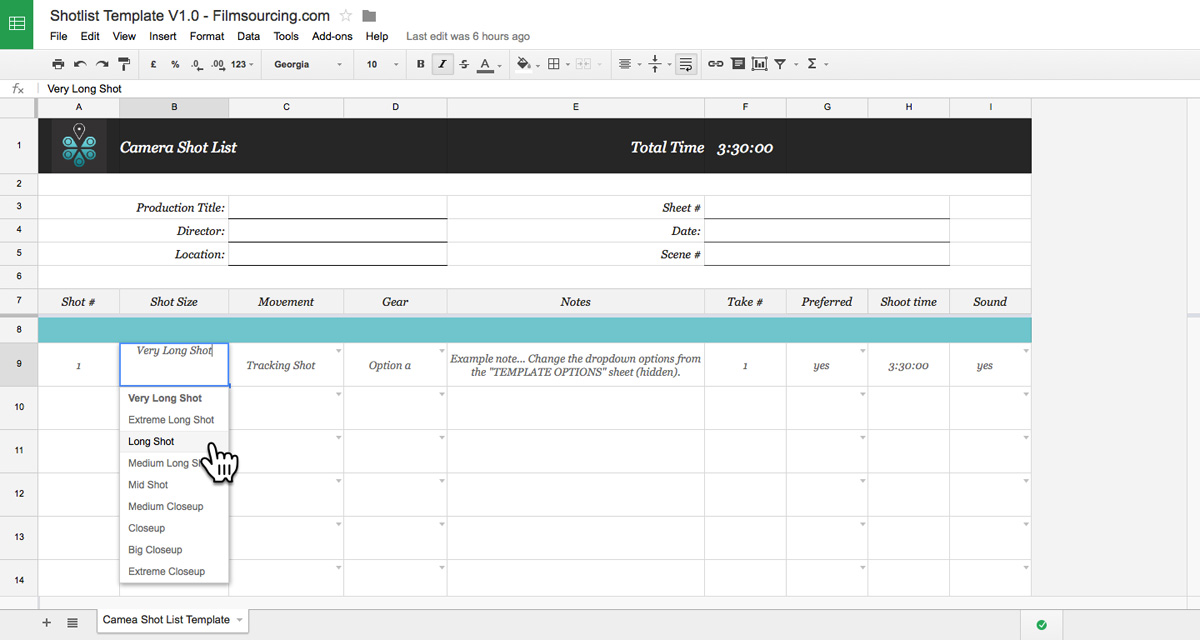Open the File menu
Screen dimensions: 1200x640
pos(58,36)
